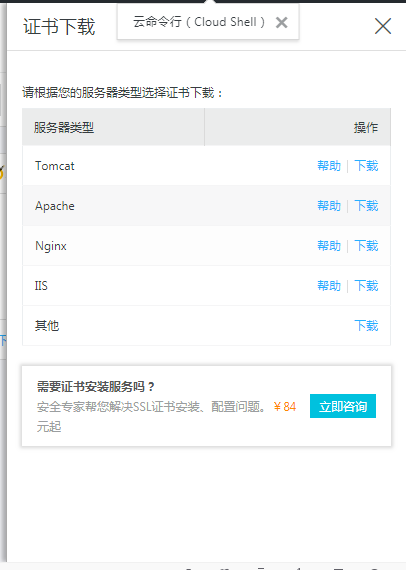Select the Nginx row label
Screen dimensions: 406x570
pyautogui.click(x=51, y=246)
